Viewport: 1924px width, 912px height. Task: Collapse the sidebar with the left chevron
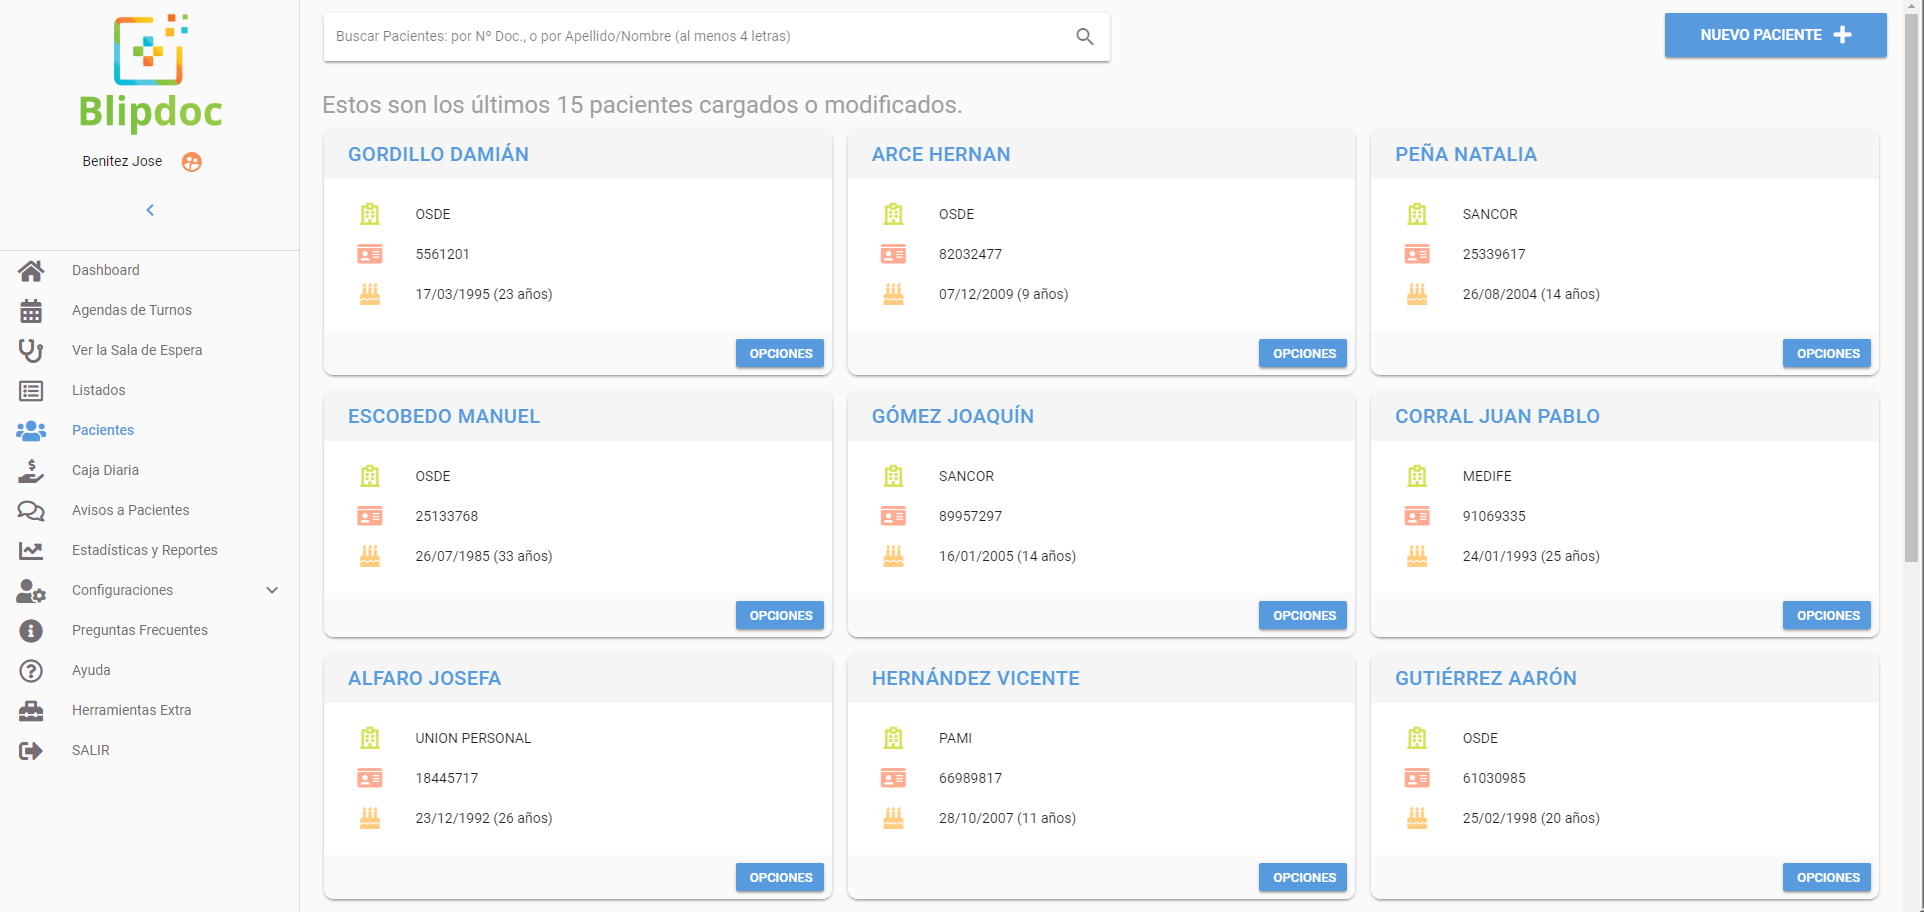pyautogui.click(x=150, y=210)
